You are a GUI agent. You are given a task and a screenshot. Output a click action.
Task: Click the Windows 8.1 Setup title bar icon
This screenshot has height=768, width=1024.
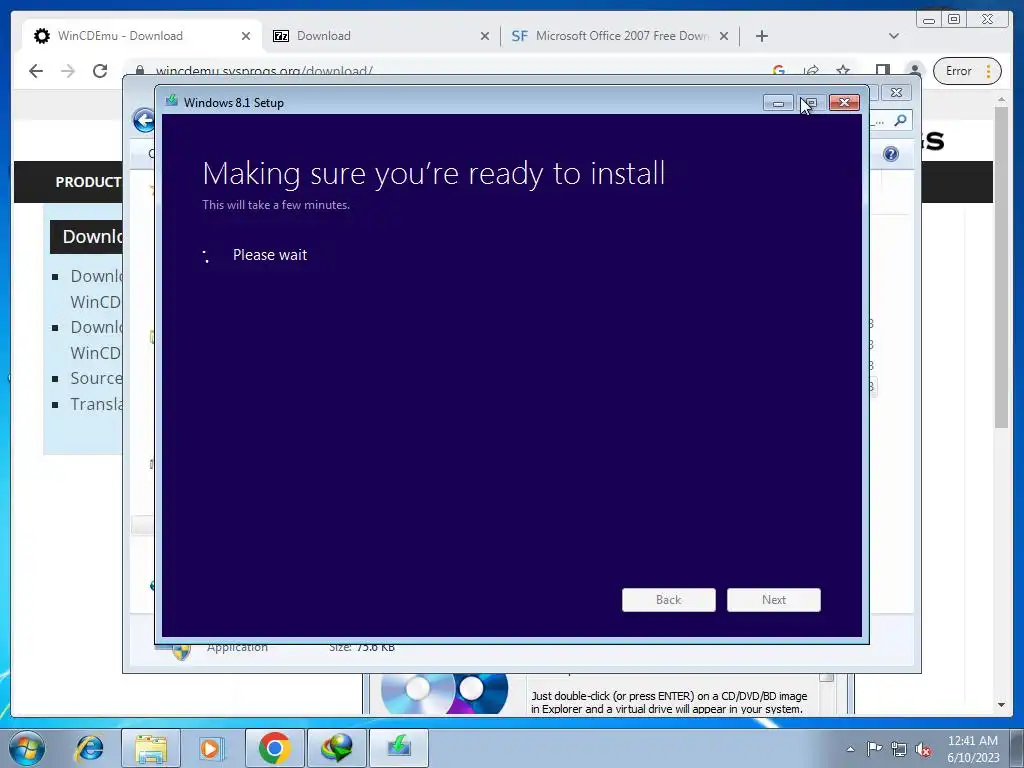tap(172, 101)
